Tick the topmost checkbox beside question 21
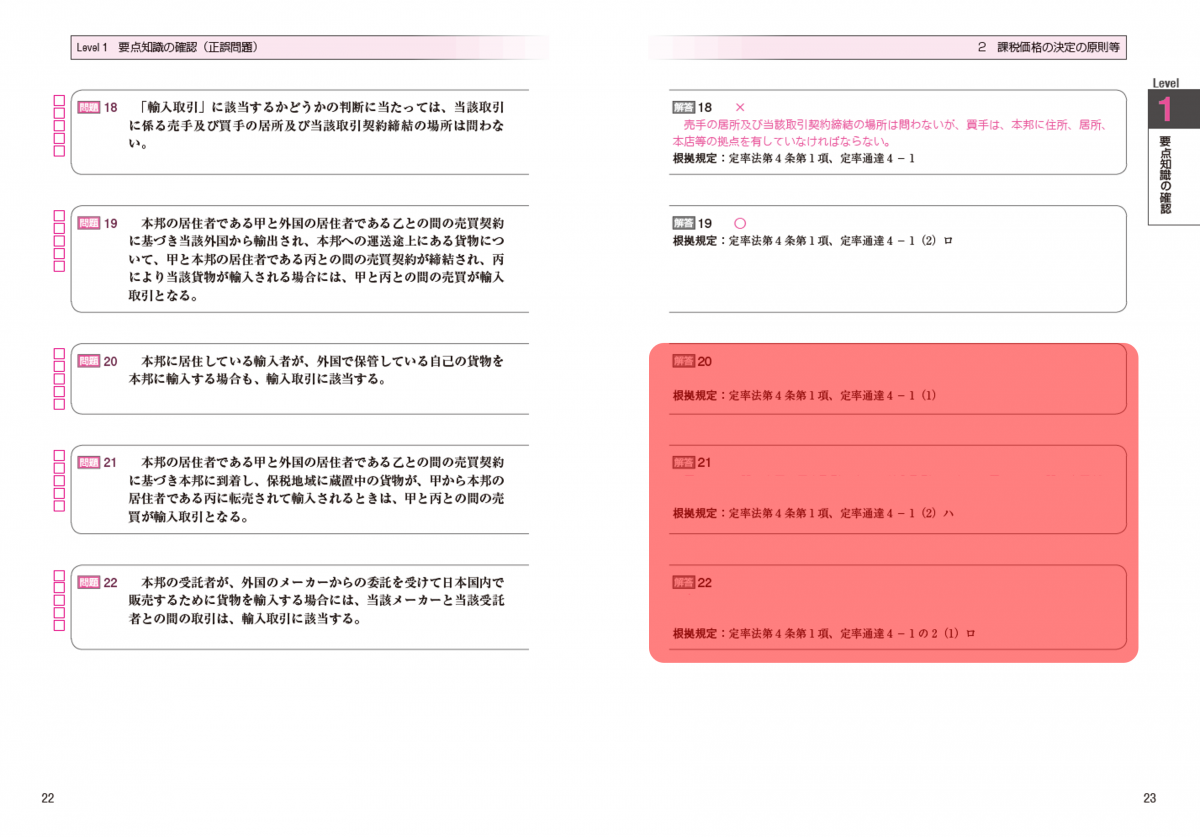 tap(59, 456)
